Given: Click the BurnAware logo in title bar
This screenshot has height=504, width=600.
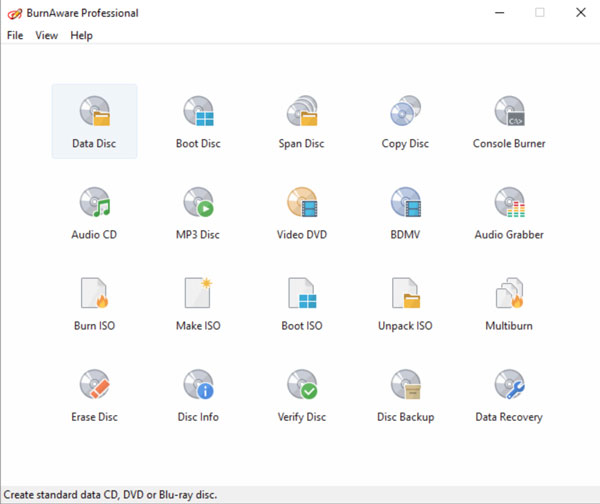Looking at the screenshot, I should [15, 14].
